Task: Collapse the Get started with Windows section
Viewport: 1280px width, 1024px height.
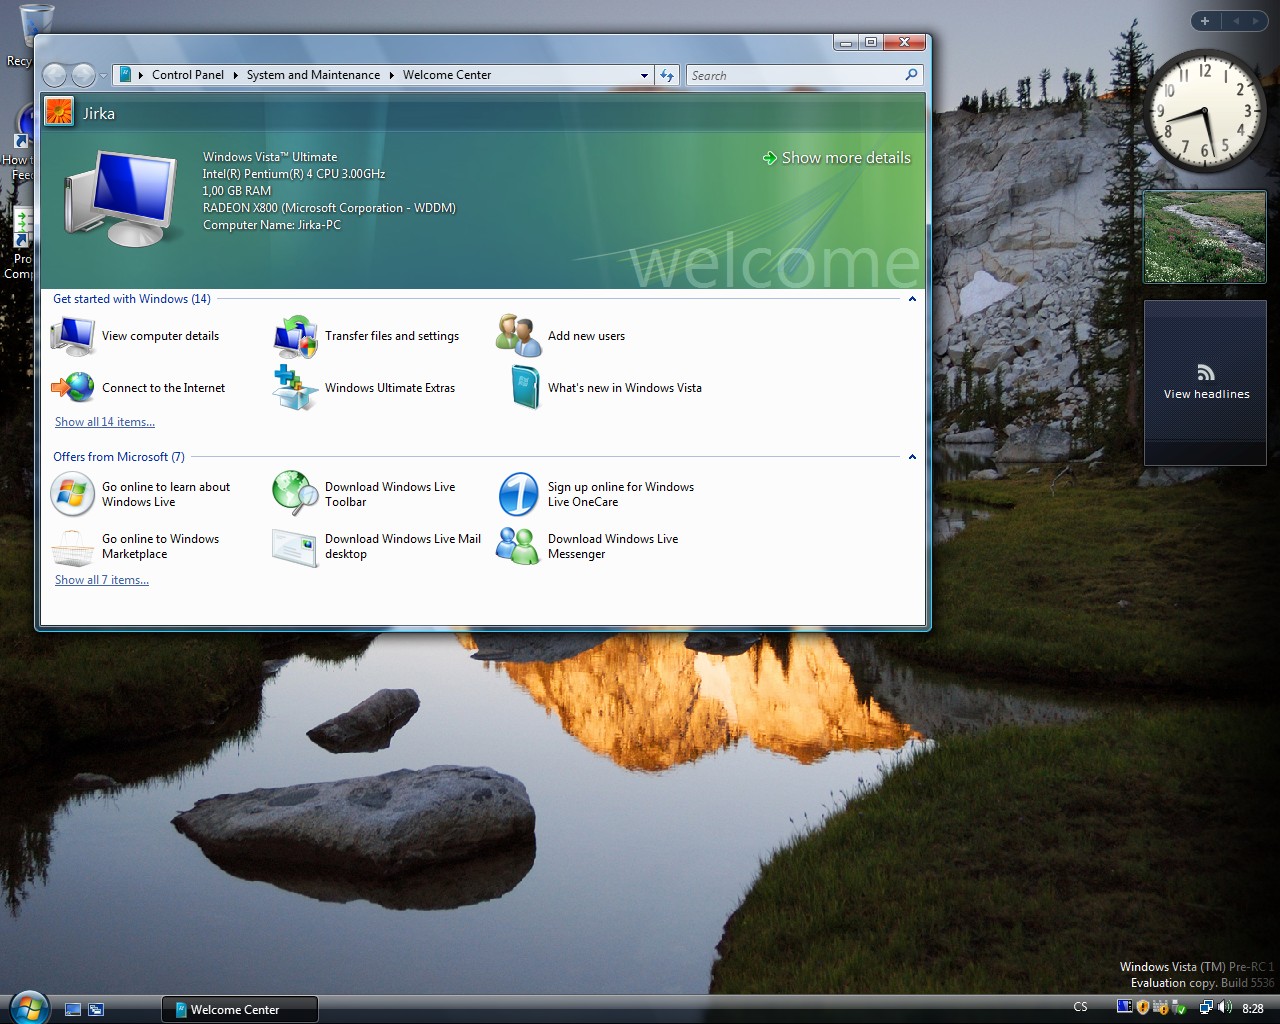Action: (x=912, y=299)
